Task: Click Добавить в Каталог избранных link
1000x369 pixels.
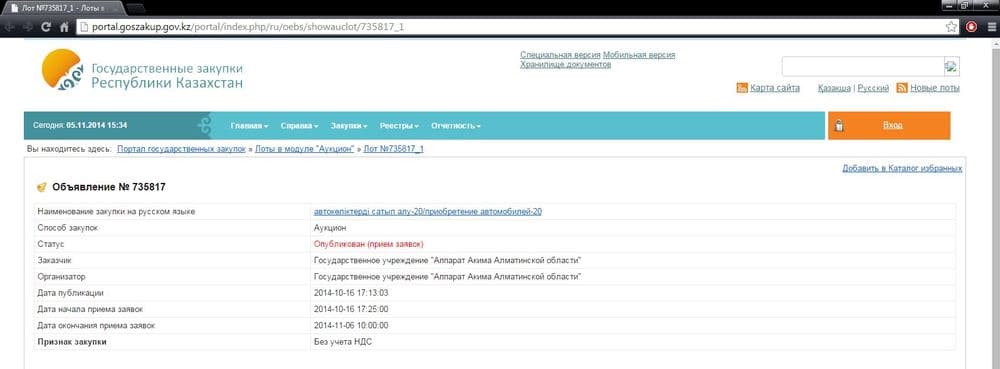Action: (x=902, y=168)
